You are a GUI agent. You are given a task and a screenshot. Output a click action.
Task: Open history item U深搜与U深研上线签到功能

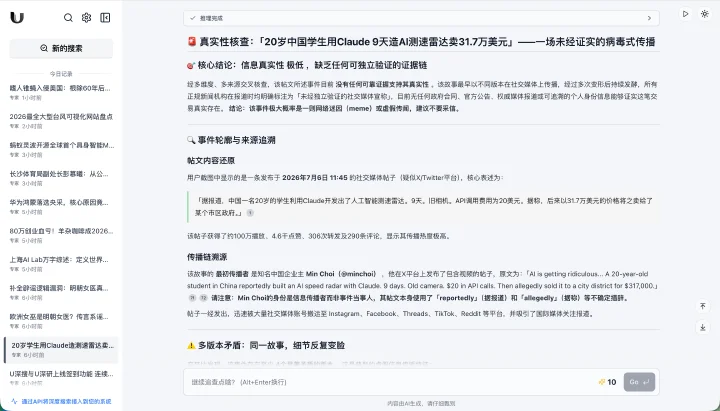(x=61, y=377)
